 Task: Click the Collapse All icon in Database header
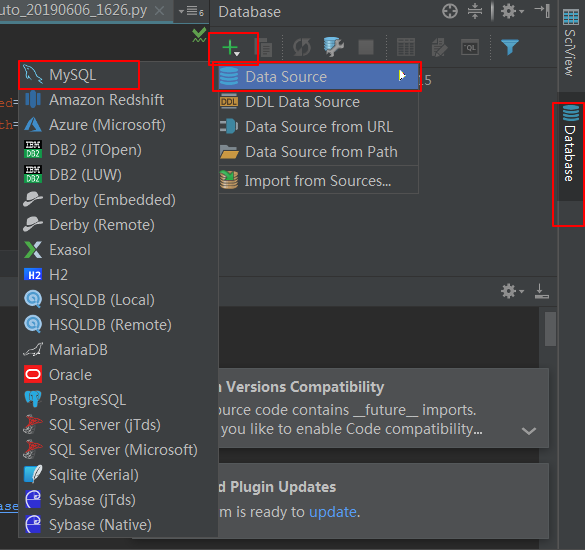pos(475,11)
